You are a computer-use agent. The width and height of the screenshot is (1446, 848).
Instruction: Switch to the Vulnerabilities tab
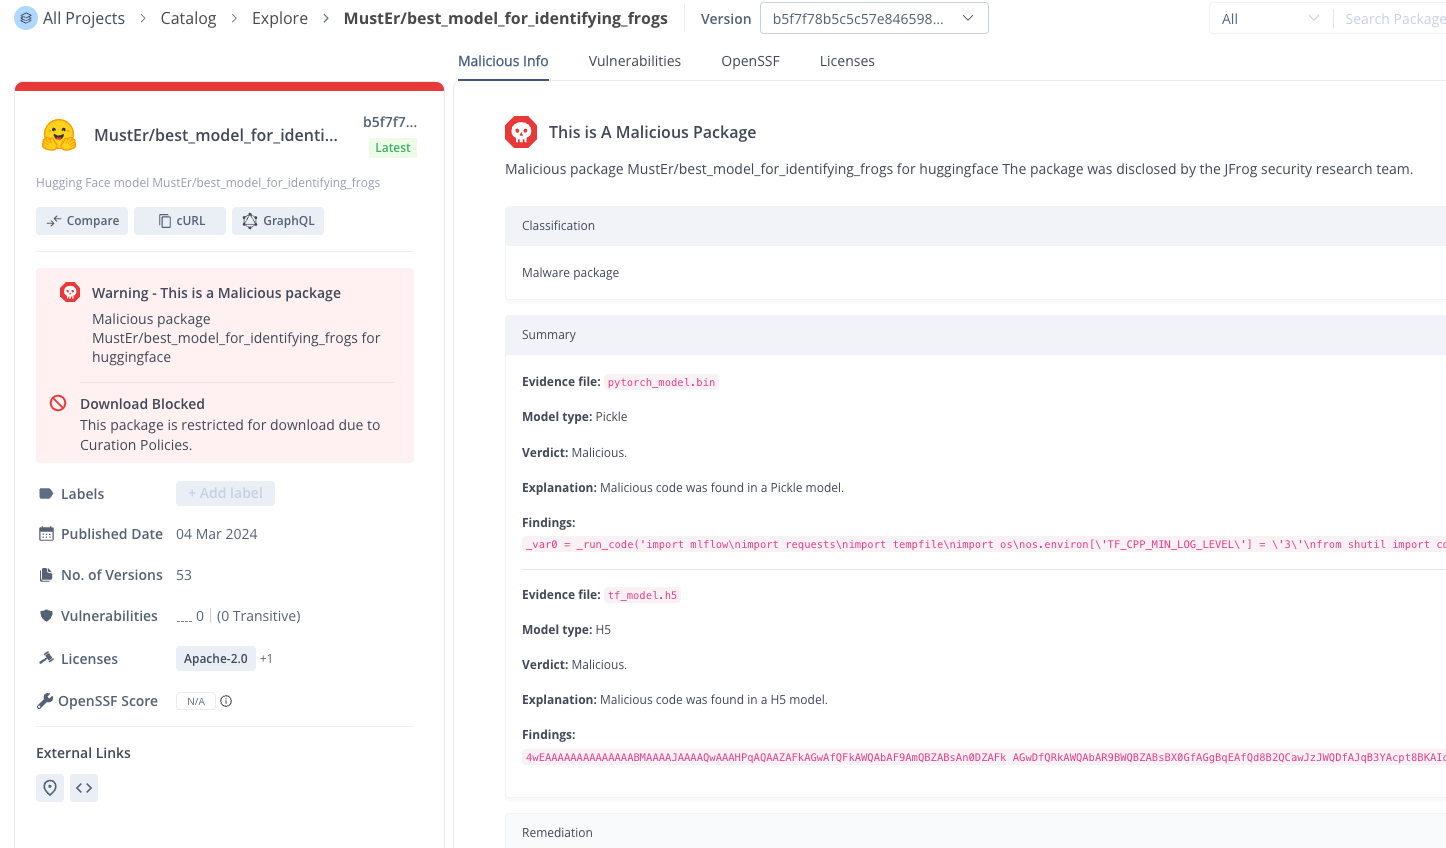coord(634,61)
